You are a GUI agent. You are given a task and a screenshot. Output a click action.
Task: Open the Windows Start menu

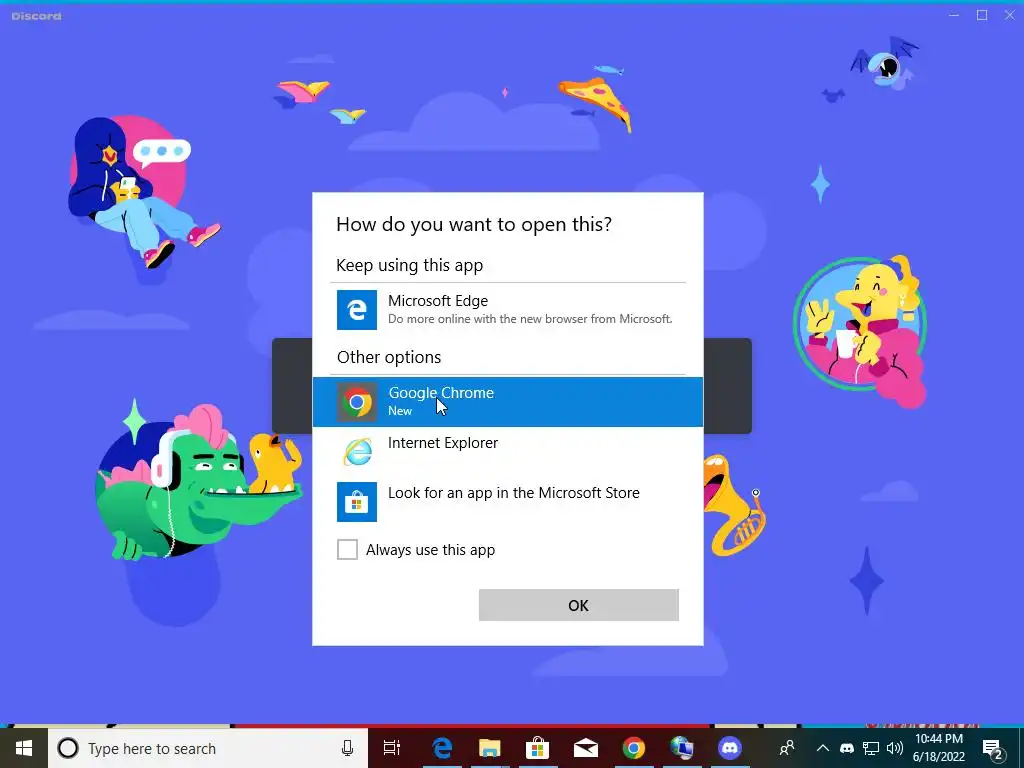pyautogui.click(x=24, y=748)
